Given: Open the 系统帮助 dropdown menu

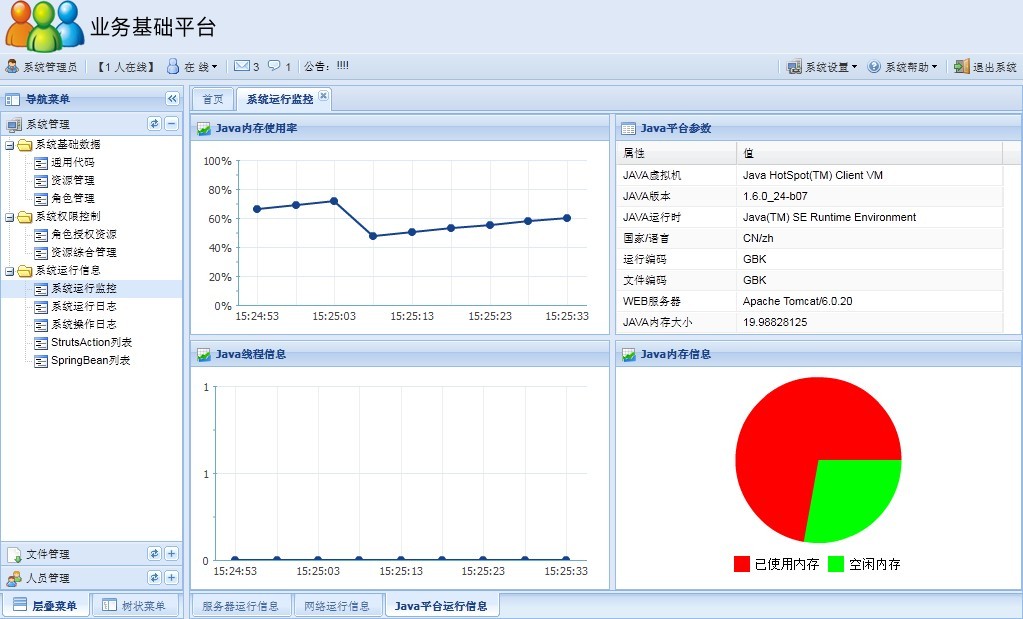Looking at the screenshot, I should tap(902, 67).
